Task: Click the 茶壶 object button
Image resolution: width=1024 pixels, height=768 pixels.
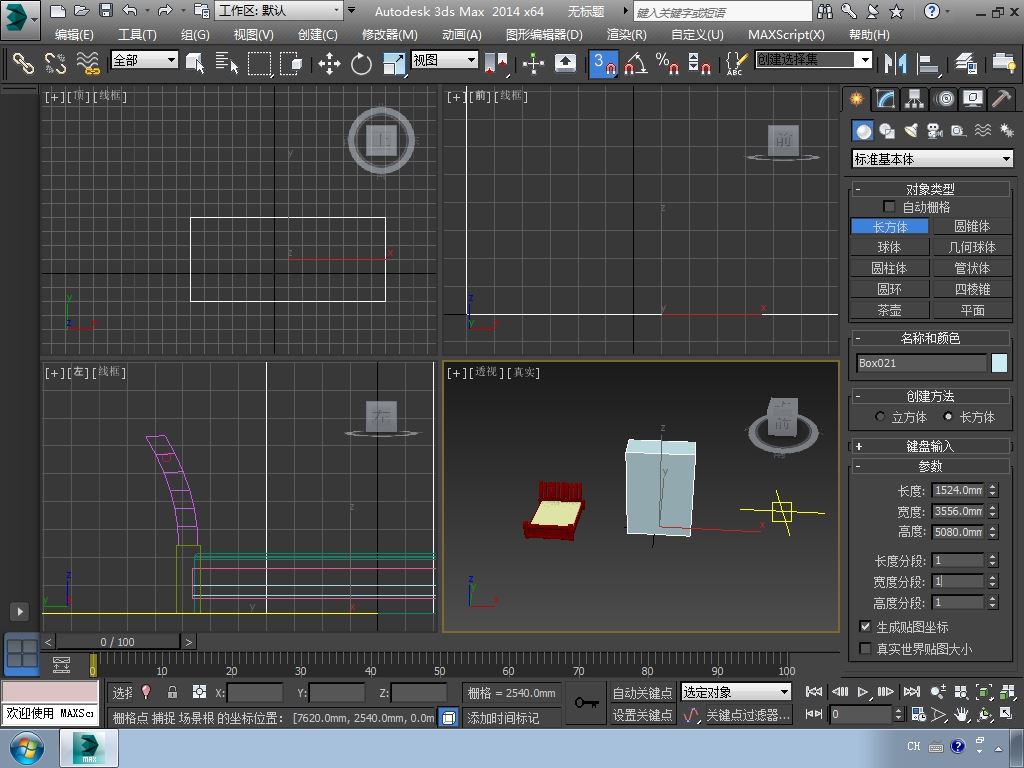Action: [889, 310]
